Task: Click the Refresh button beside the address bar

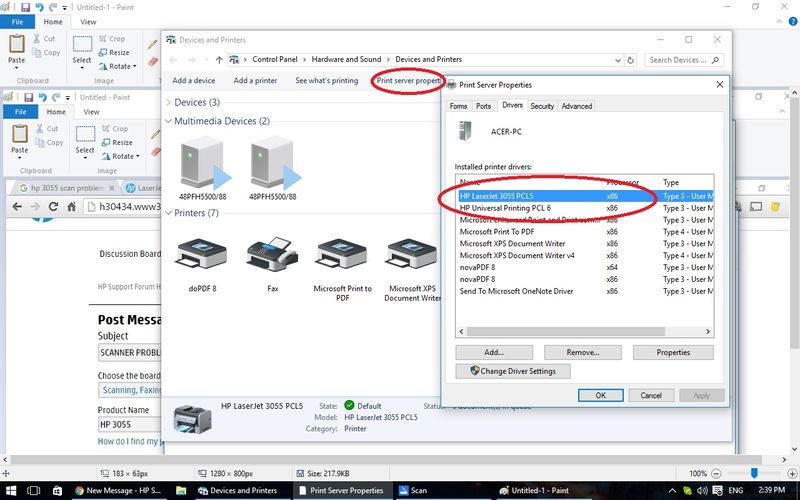Action: tap(631, 60)
